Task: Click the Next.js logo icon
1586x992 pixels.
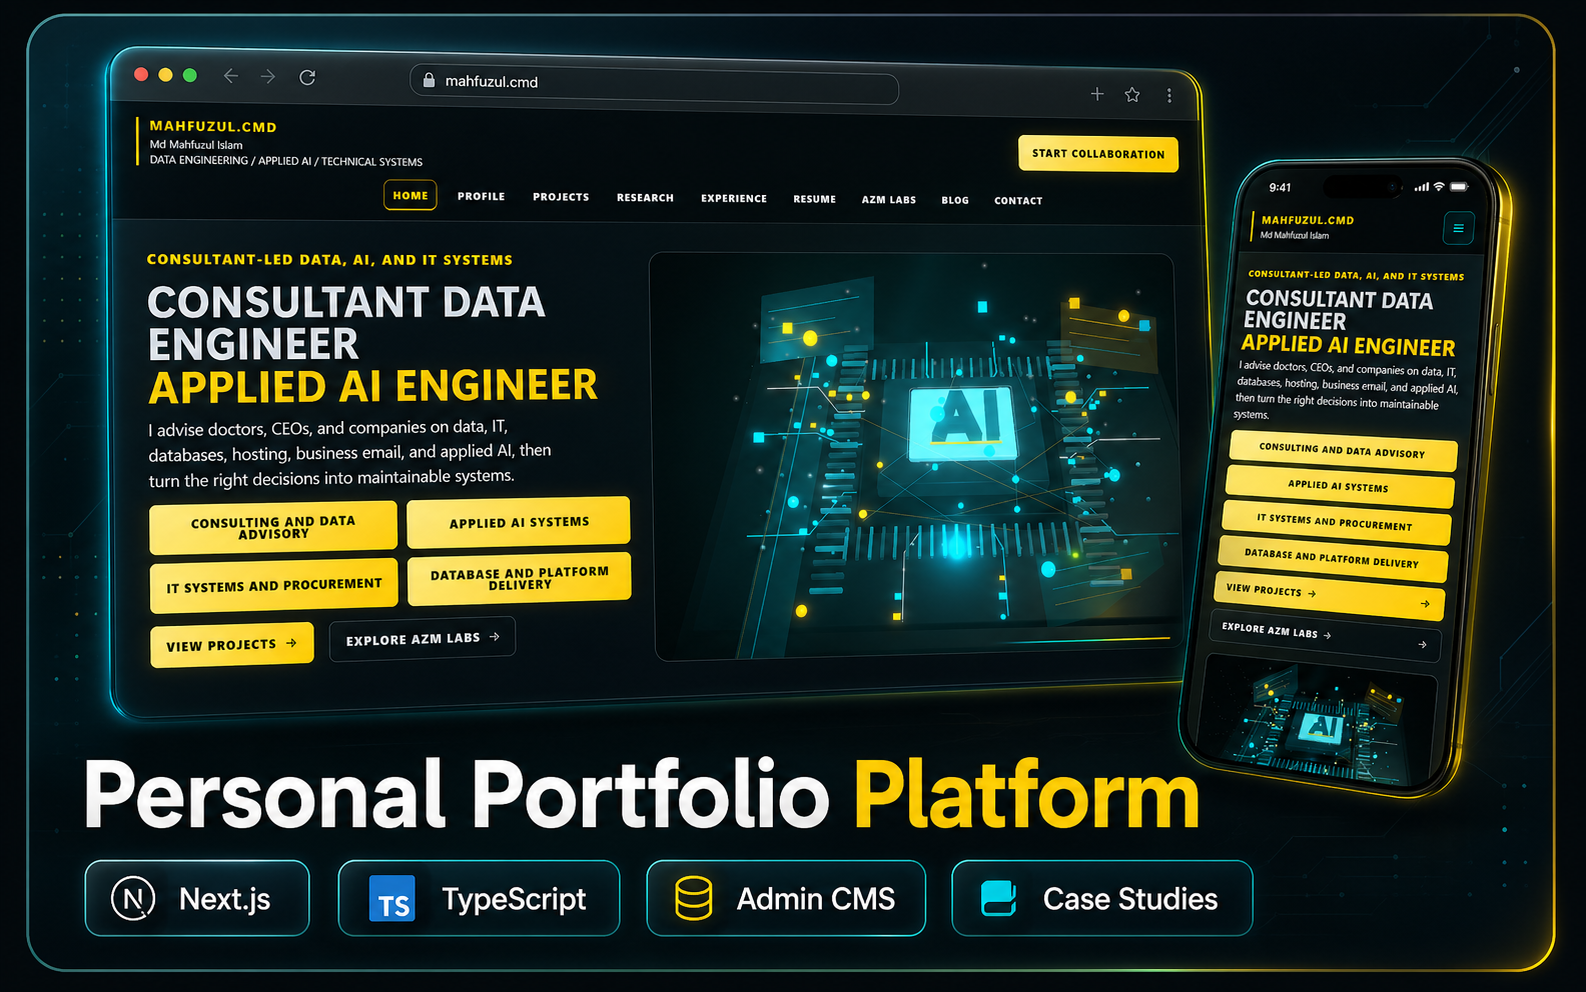Action: (133, 898)
